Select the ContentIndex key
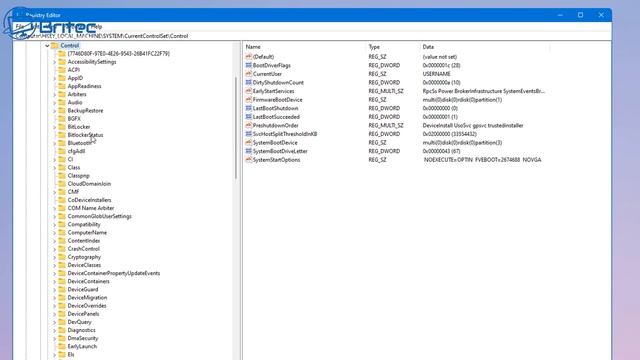Image resolution: width=640 pixels, height=360 pixels. pos(84,240)
